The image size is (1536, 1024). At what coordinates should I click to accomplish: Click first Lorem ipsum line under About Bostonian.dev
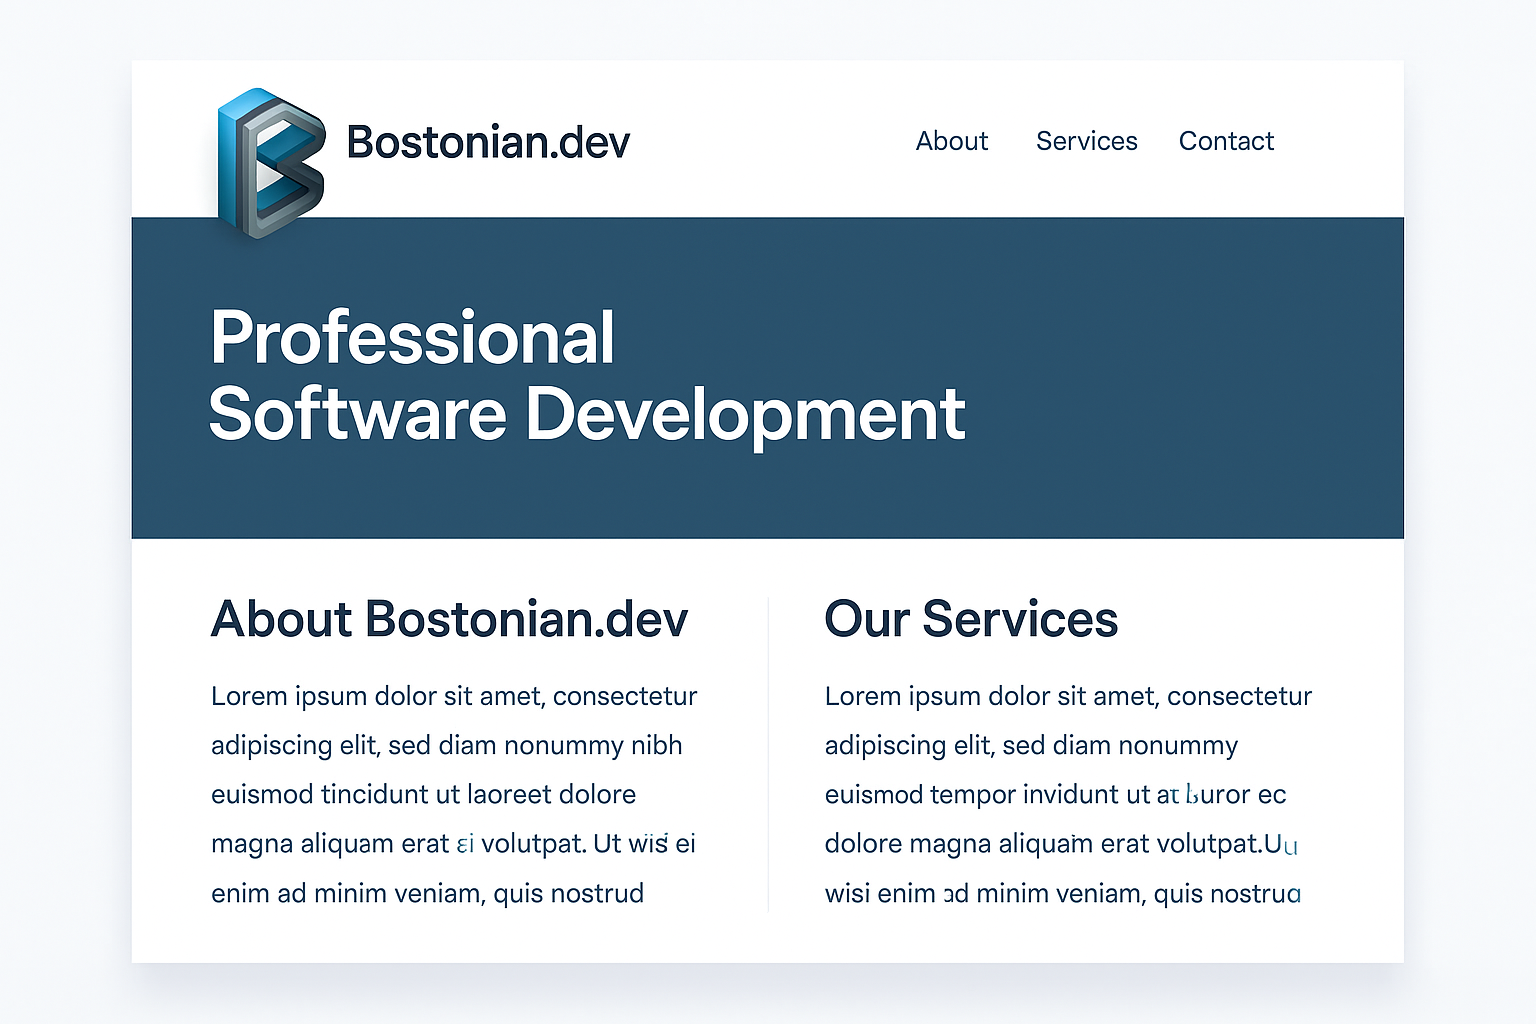tap(454, 696)
